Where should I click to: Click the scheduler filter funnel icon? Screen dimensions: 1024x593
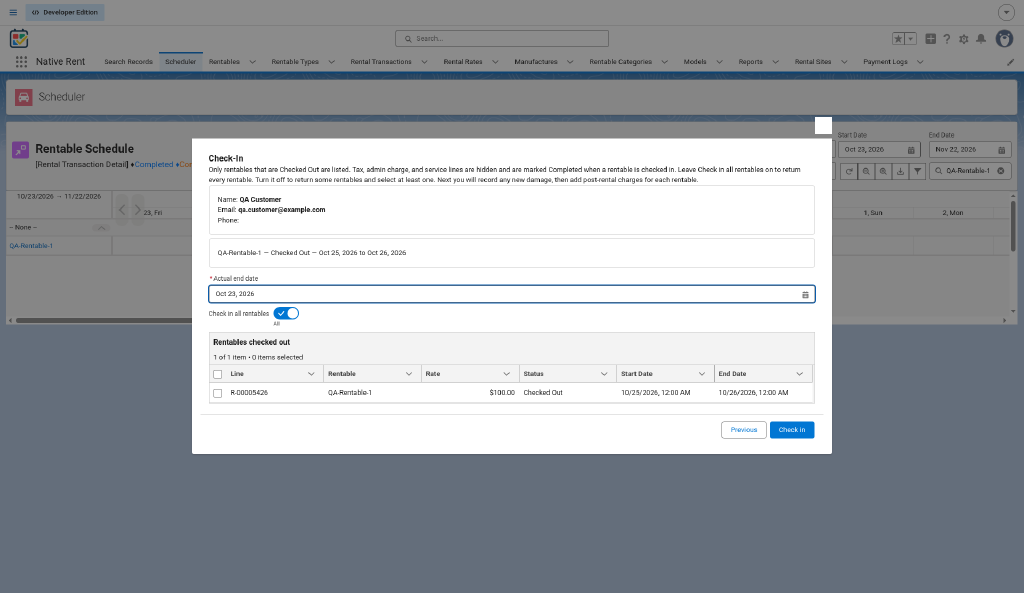point(918,171)
